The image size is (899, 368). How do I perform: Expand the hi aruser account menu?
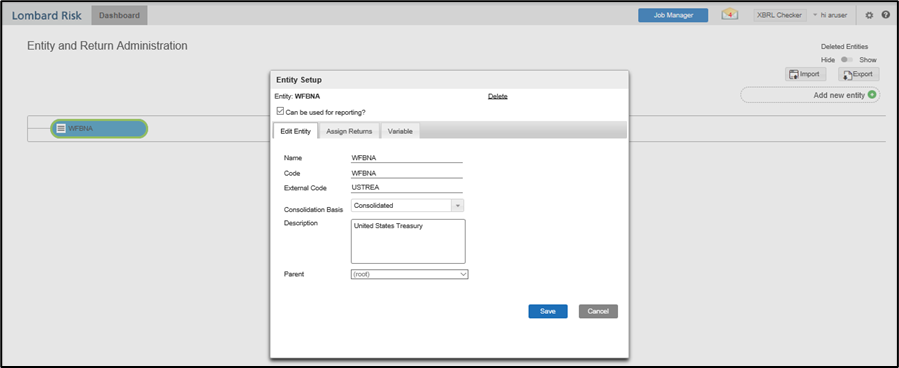[829, 15]
